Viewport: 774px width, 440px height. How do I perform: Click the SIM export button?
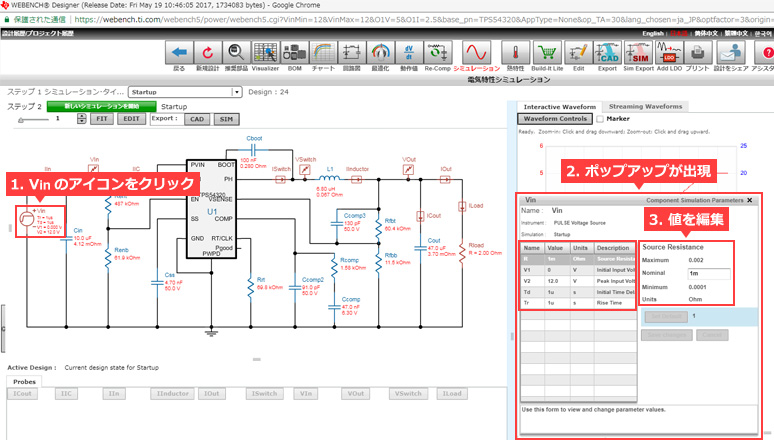226,119
